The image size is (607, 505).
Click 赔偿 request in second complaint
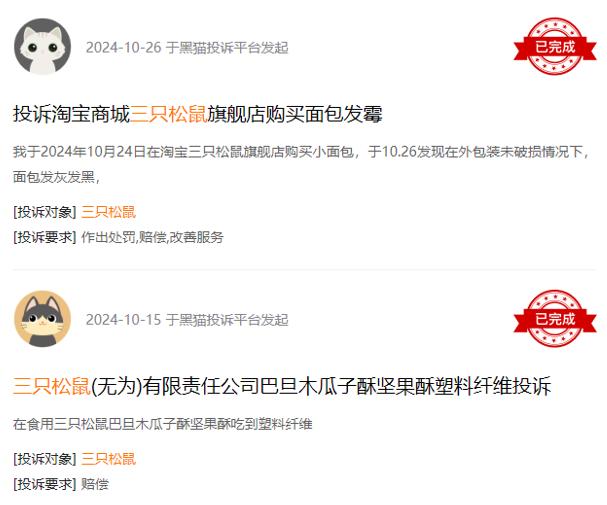tap(94, 484)
